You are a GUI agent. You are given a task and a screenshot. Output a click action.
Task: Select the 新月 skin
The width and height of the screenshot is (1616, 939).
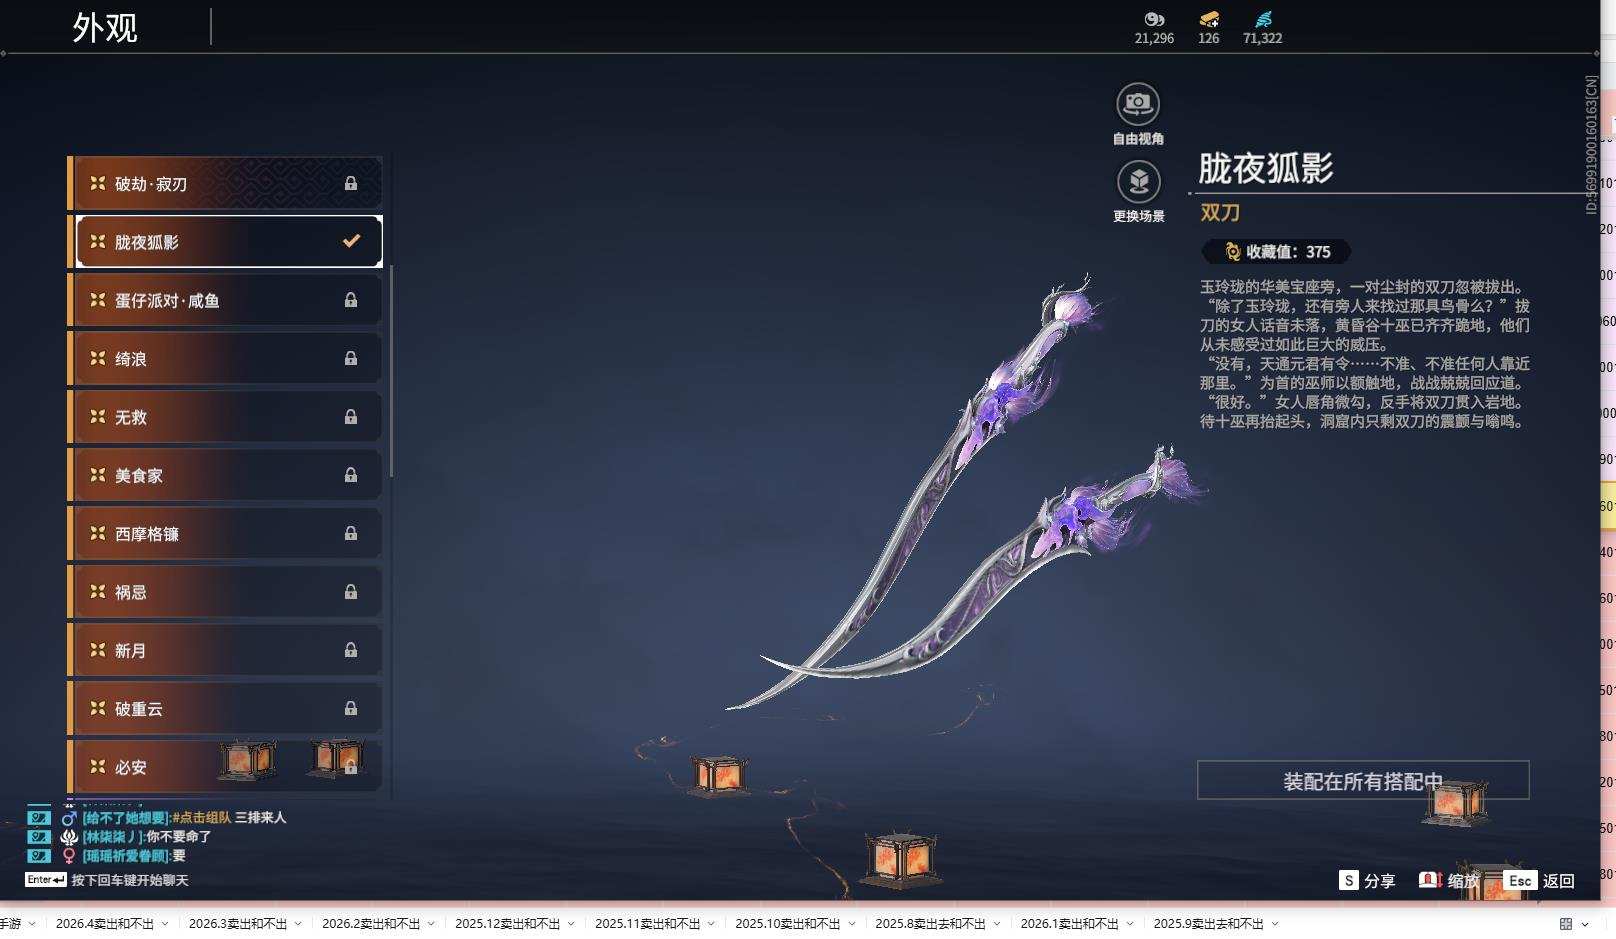click(x=225, y=650)
